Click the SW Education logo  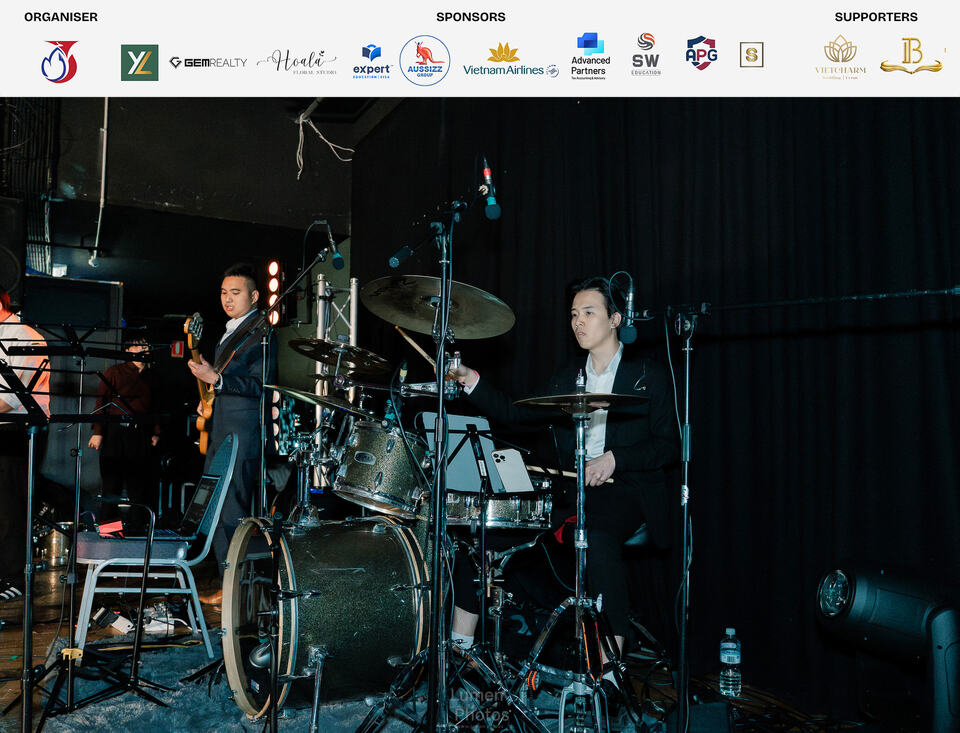pyautogui.click(x=646, y=54)
